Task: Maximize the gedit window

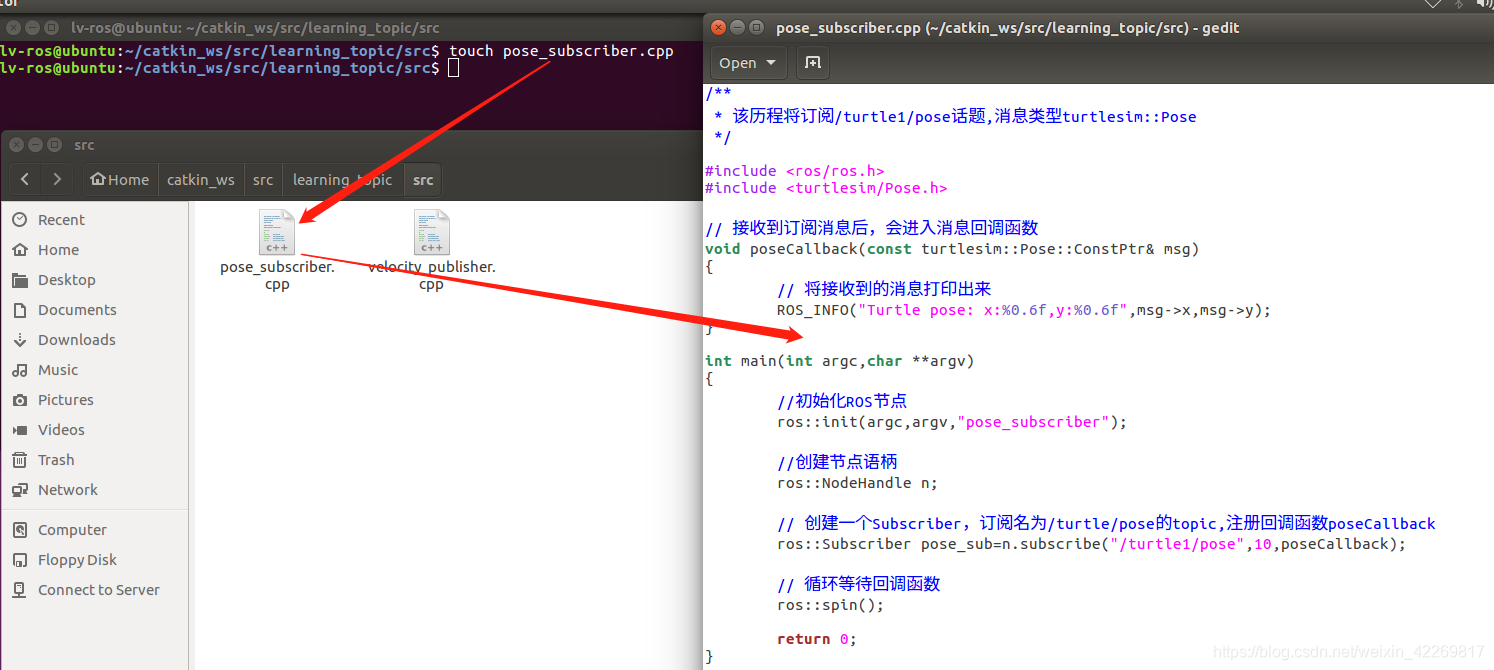Action: 756,27
